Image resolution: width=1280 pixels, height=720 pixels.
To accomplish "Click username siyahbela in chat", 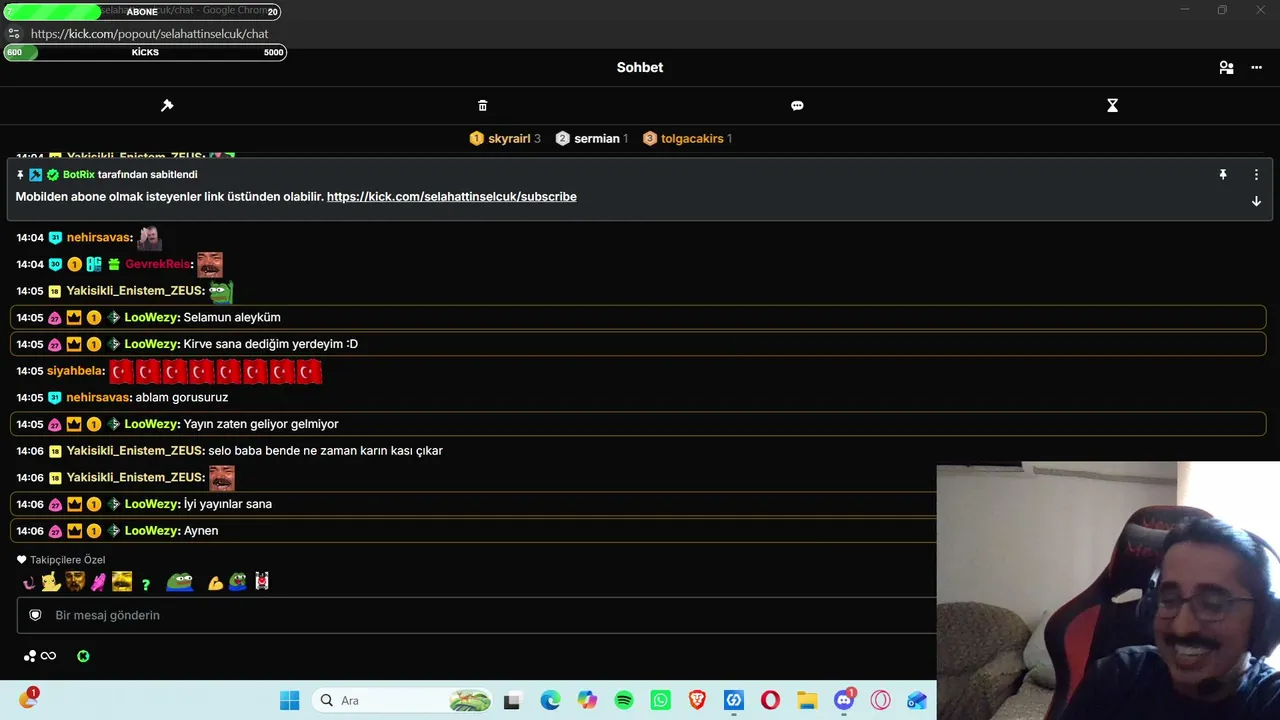I will pyautogui.click(x=75, y=371).
